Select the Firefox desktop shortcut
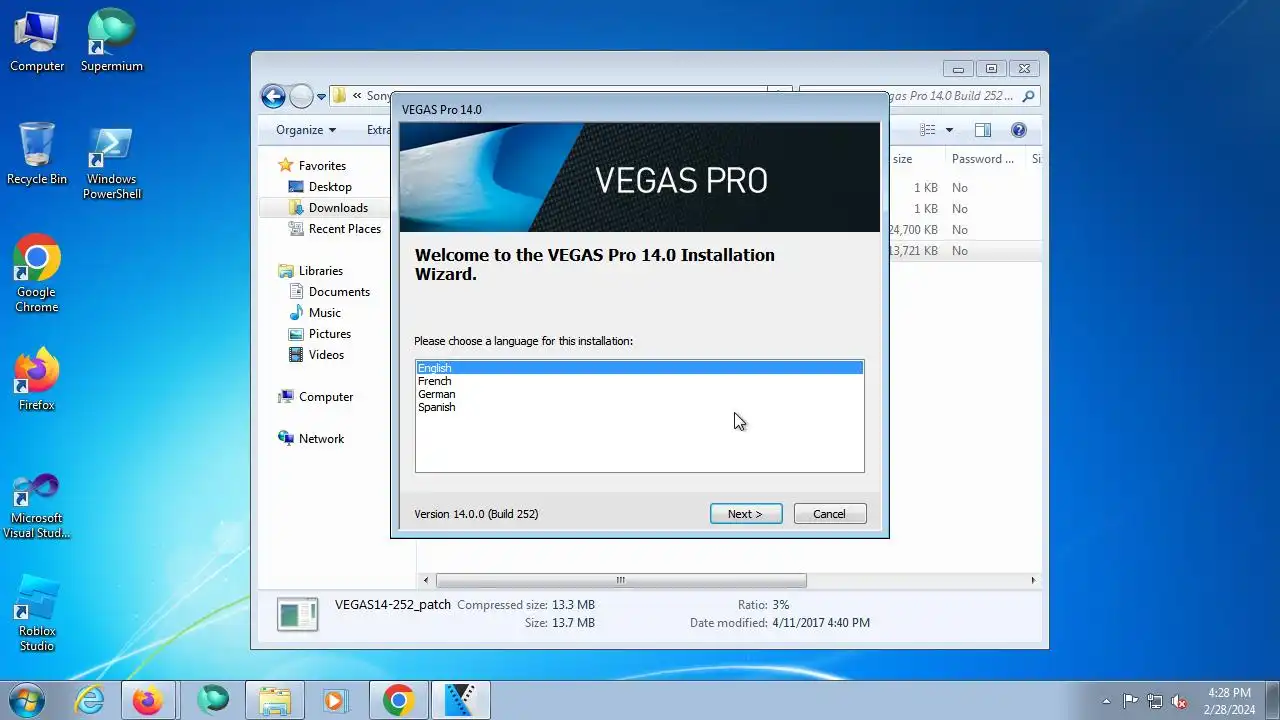The width and height of the screenshot is (1280, 720). click(37, 380)
